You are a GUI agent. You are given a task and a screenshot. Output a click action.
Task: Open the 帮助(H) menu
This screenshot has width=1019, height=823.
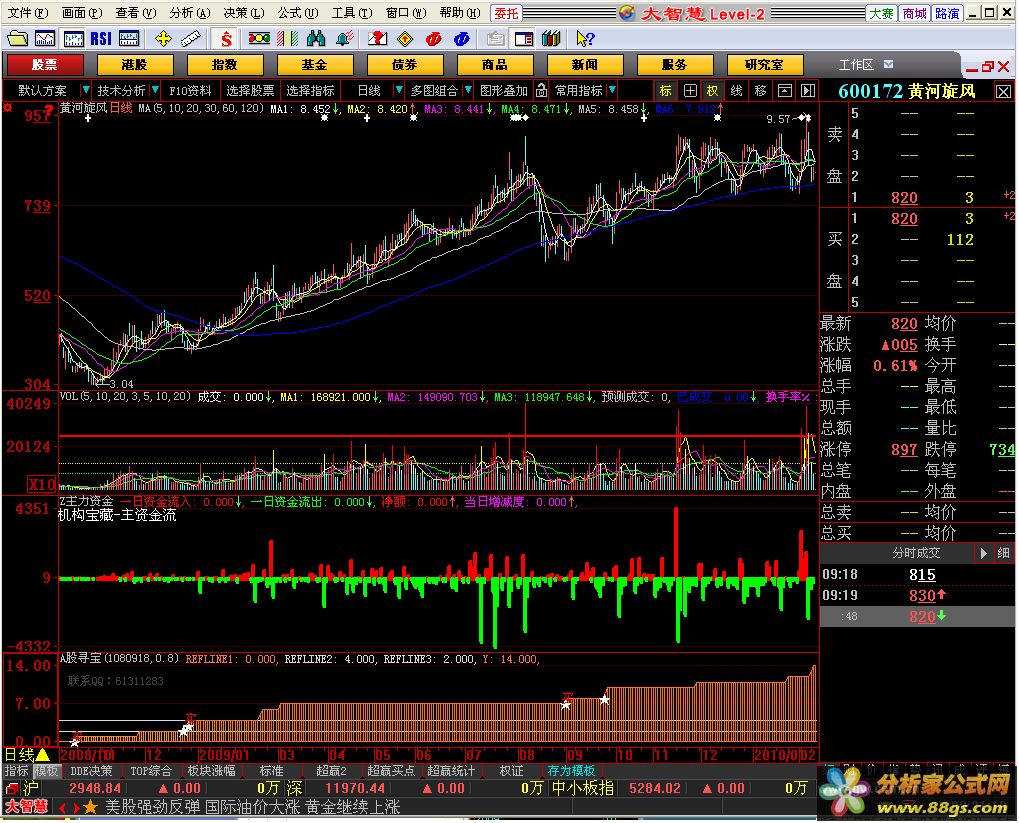pos(460,13)
